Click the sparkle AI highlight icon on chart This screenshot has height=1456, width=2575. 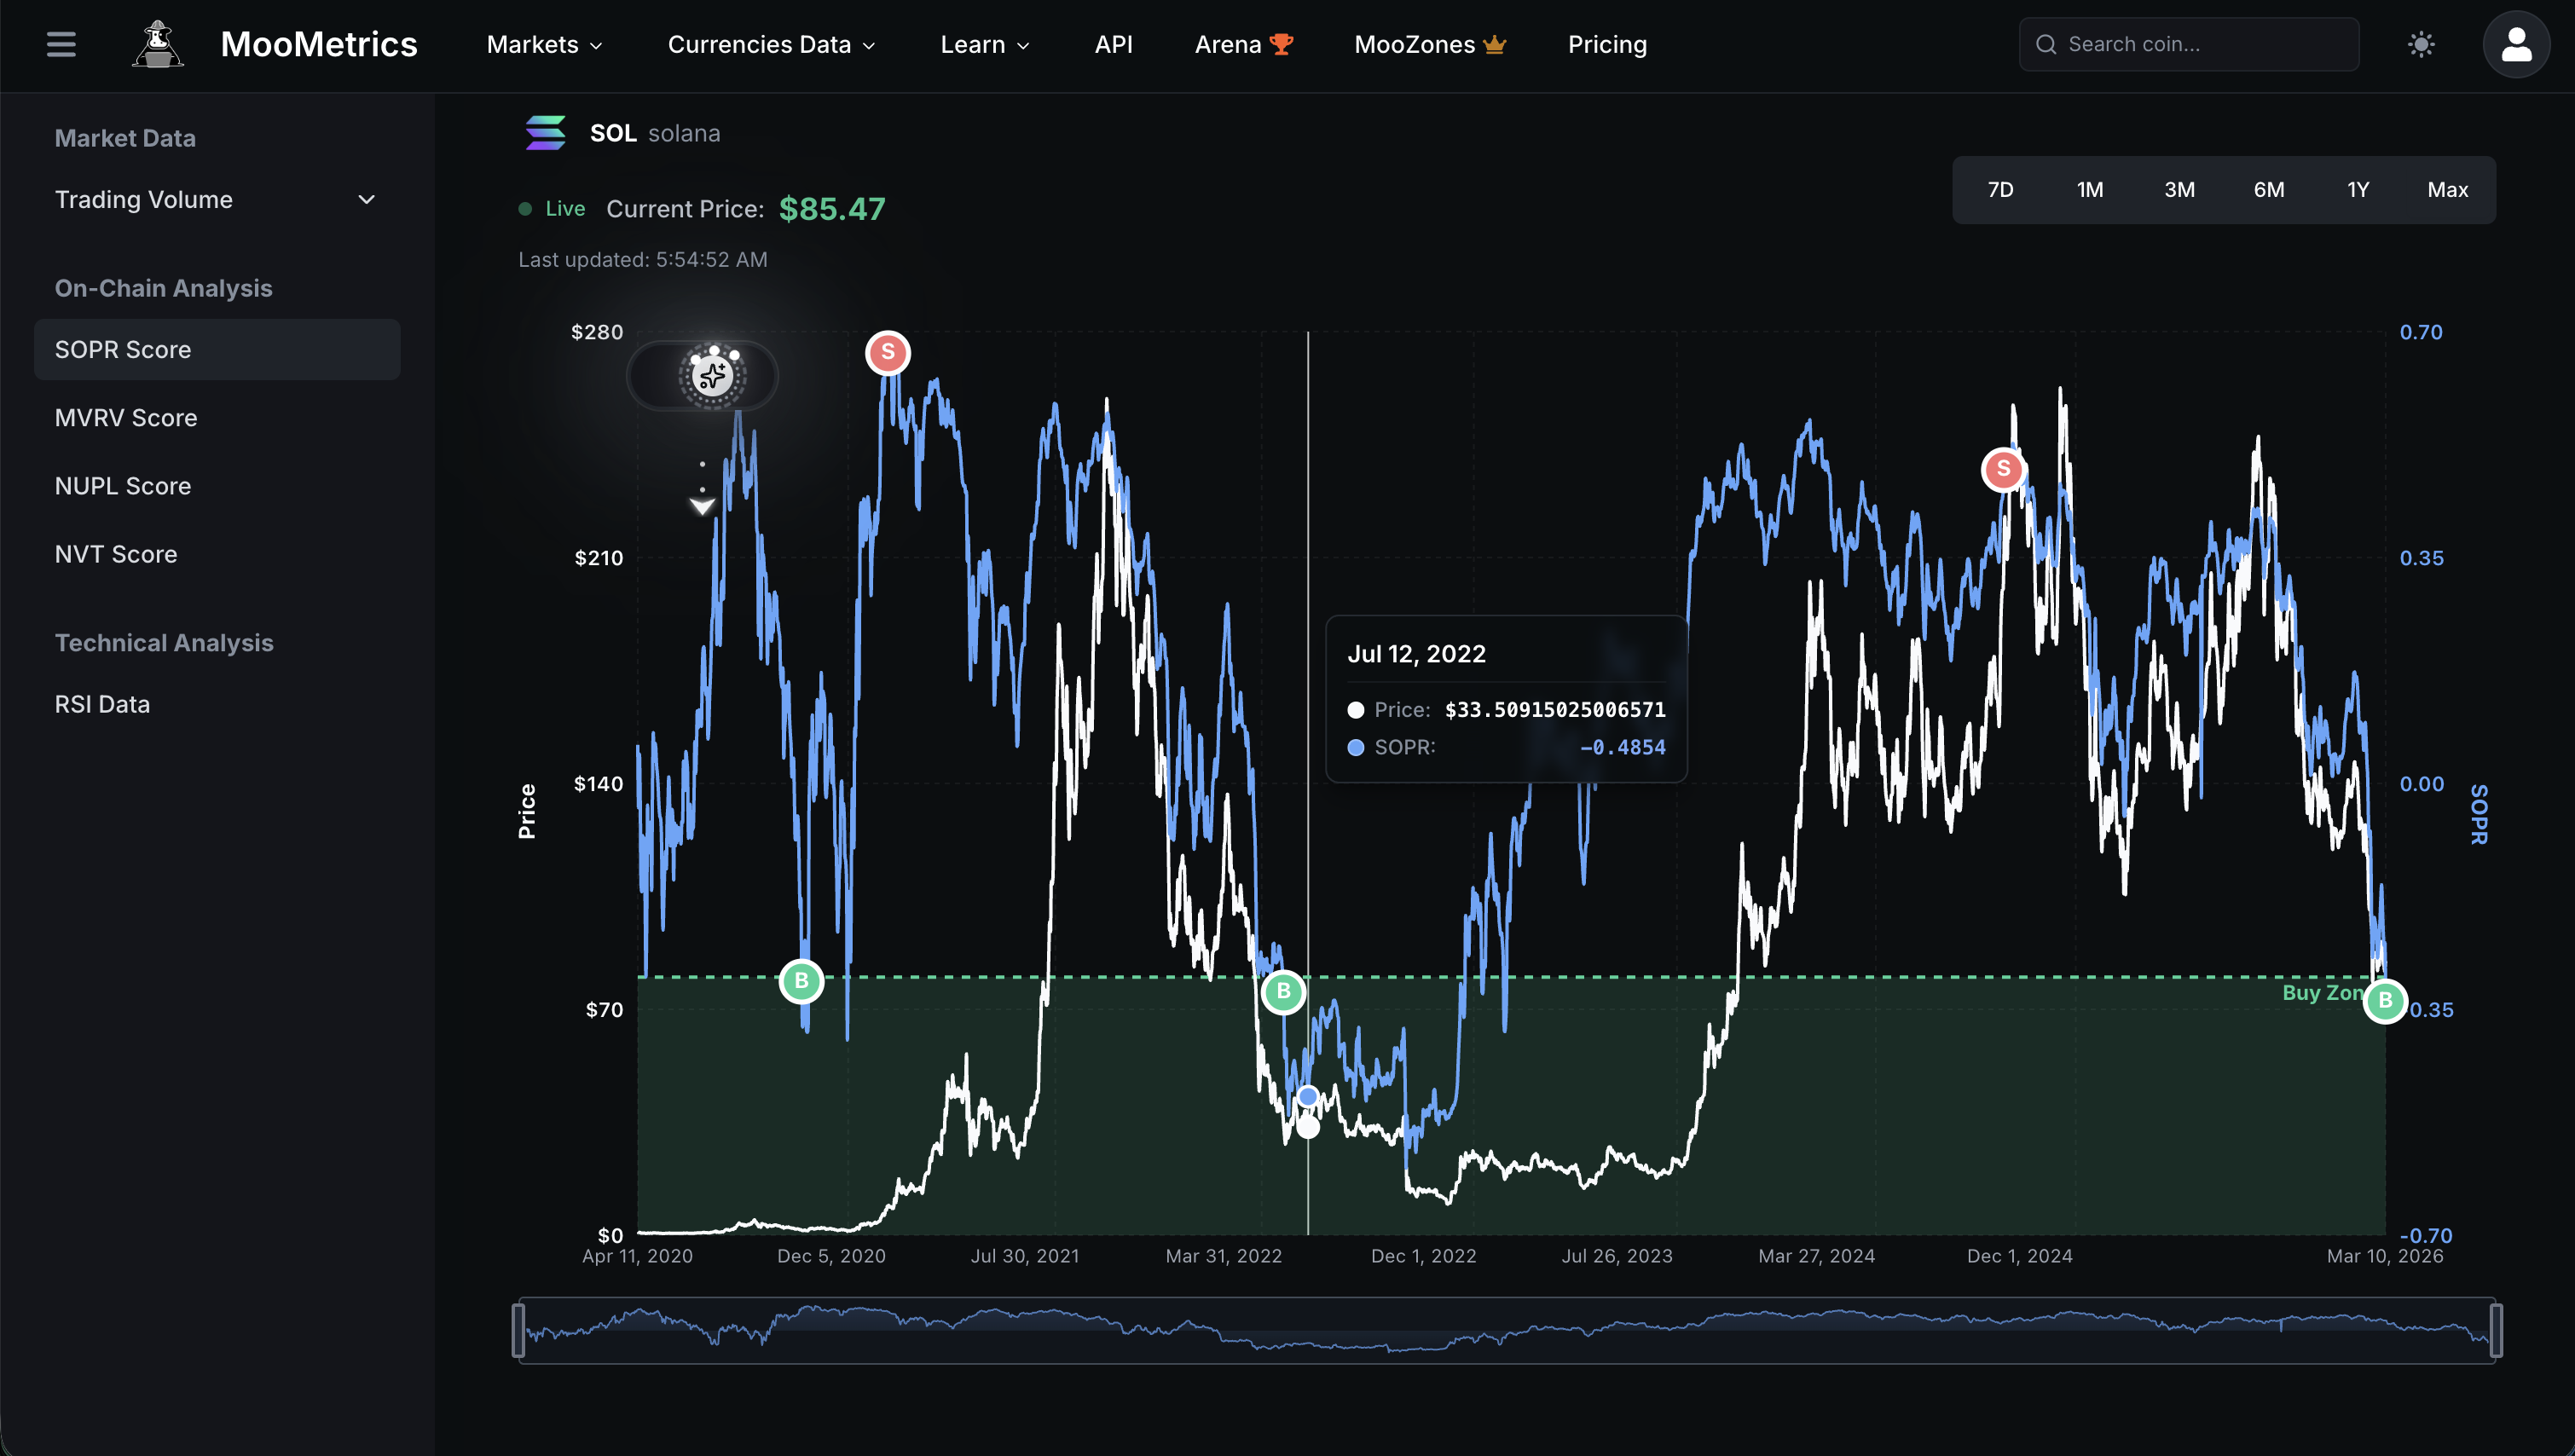pyautogui.click(x=711, y=375)
